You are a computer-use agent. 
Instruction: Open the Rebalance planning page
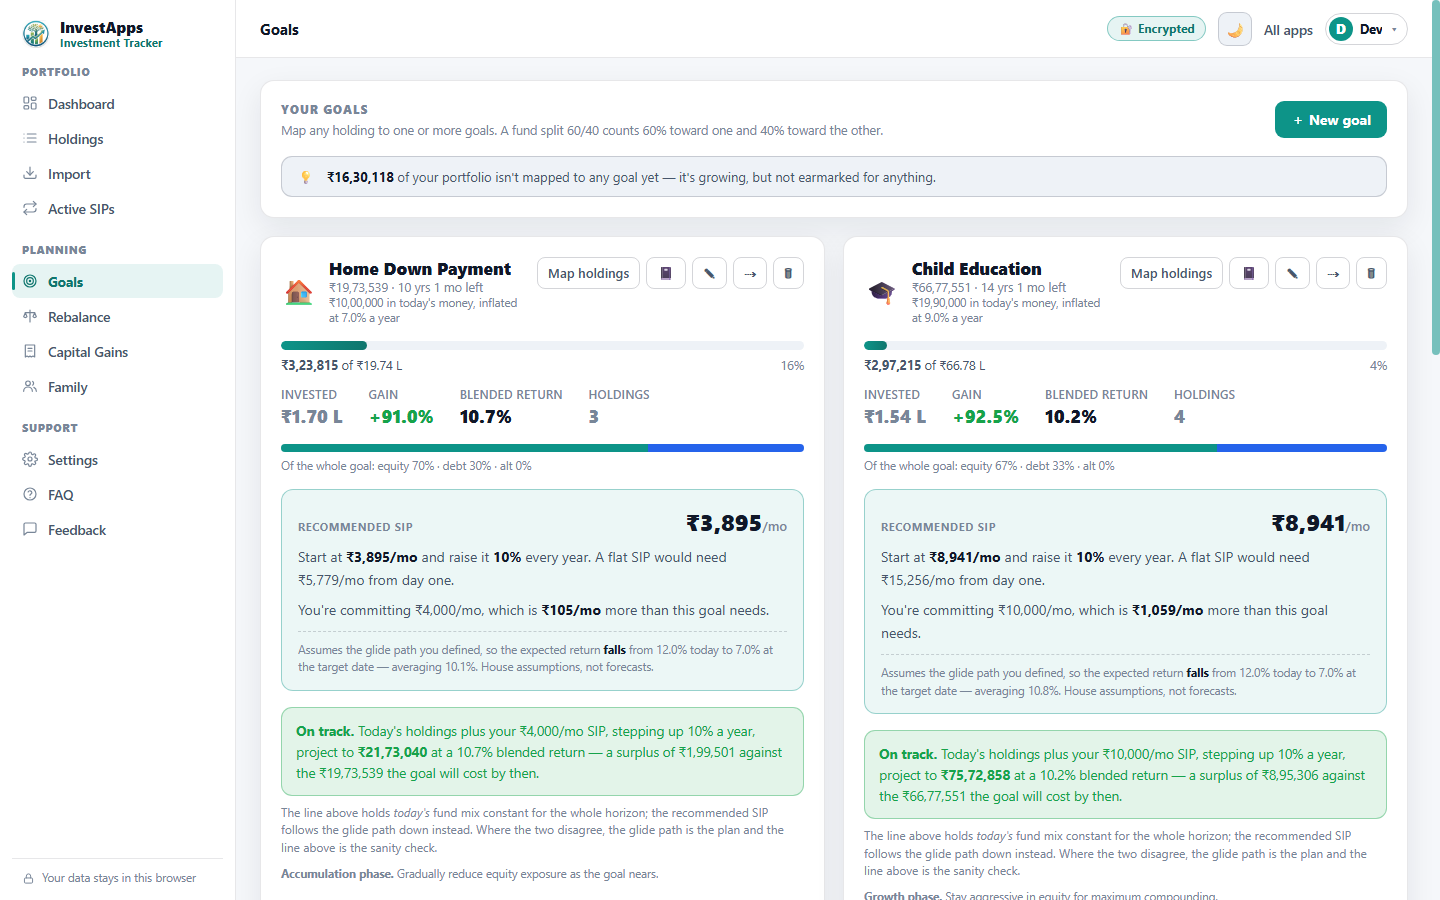point(117,317)
